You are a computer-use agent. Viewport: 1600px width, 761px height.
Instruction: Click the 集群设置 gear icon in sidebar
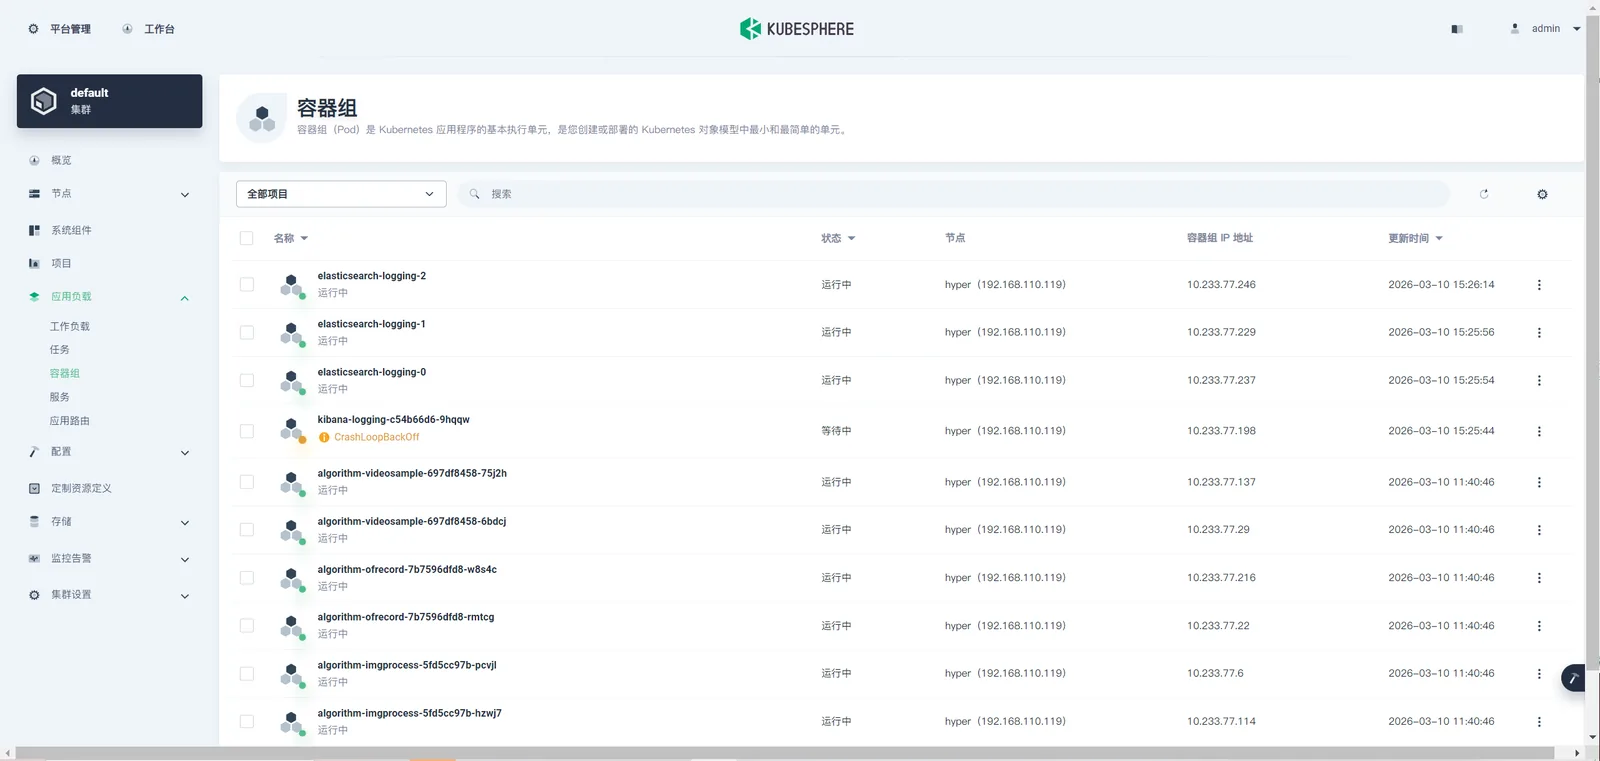[34, 595]
